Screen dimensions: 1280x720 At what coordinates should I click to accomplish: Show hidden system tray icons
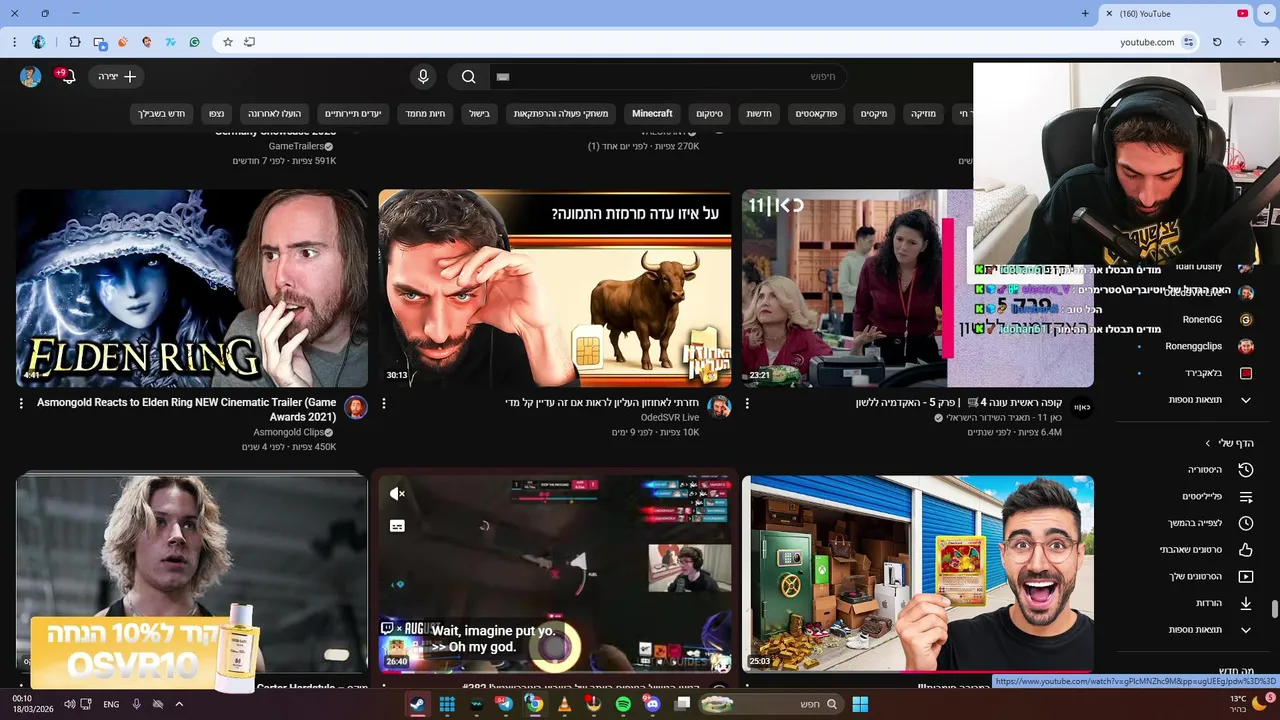(179, 704)
